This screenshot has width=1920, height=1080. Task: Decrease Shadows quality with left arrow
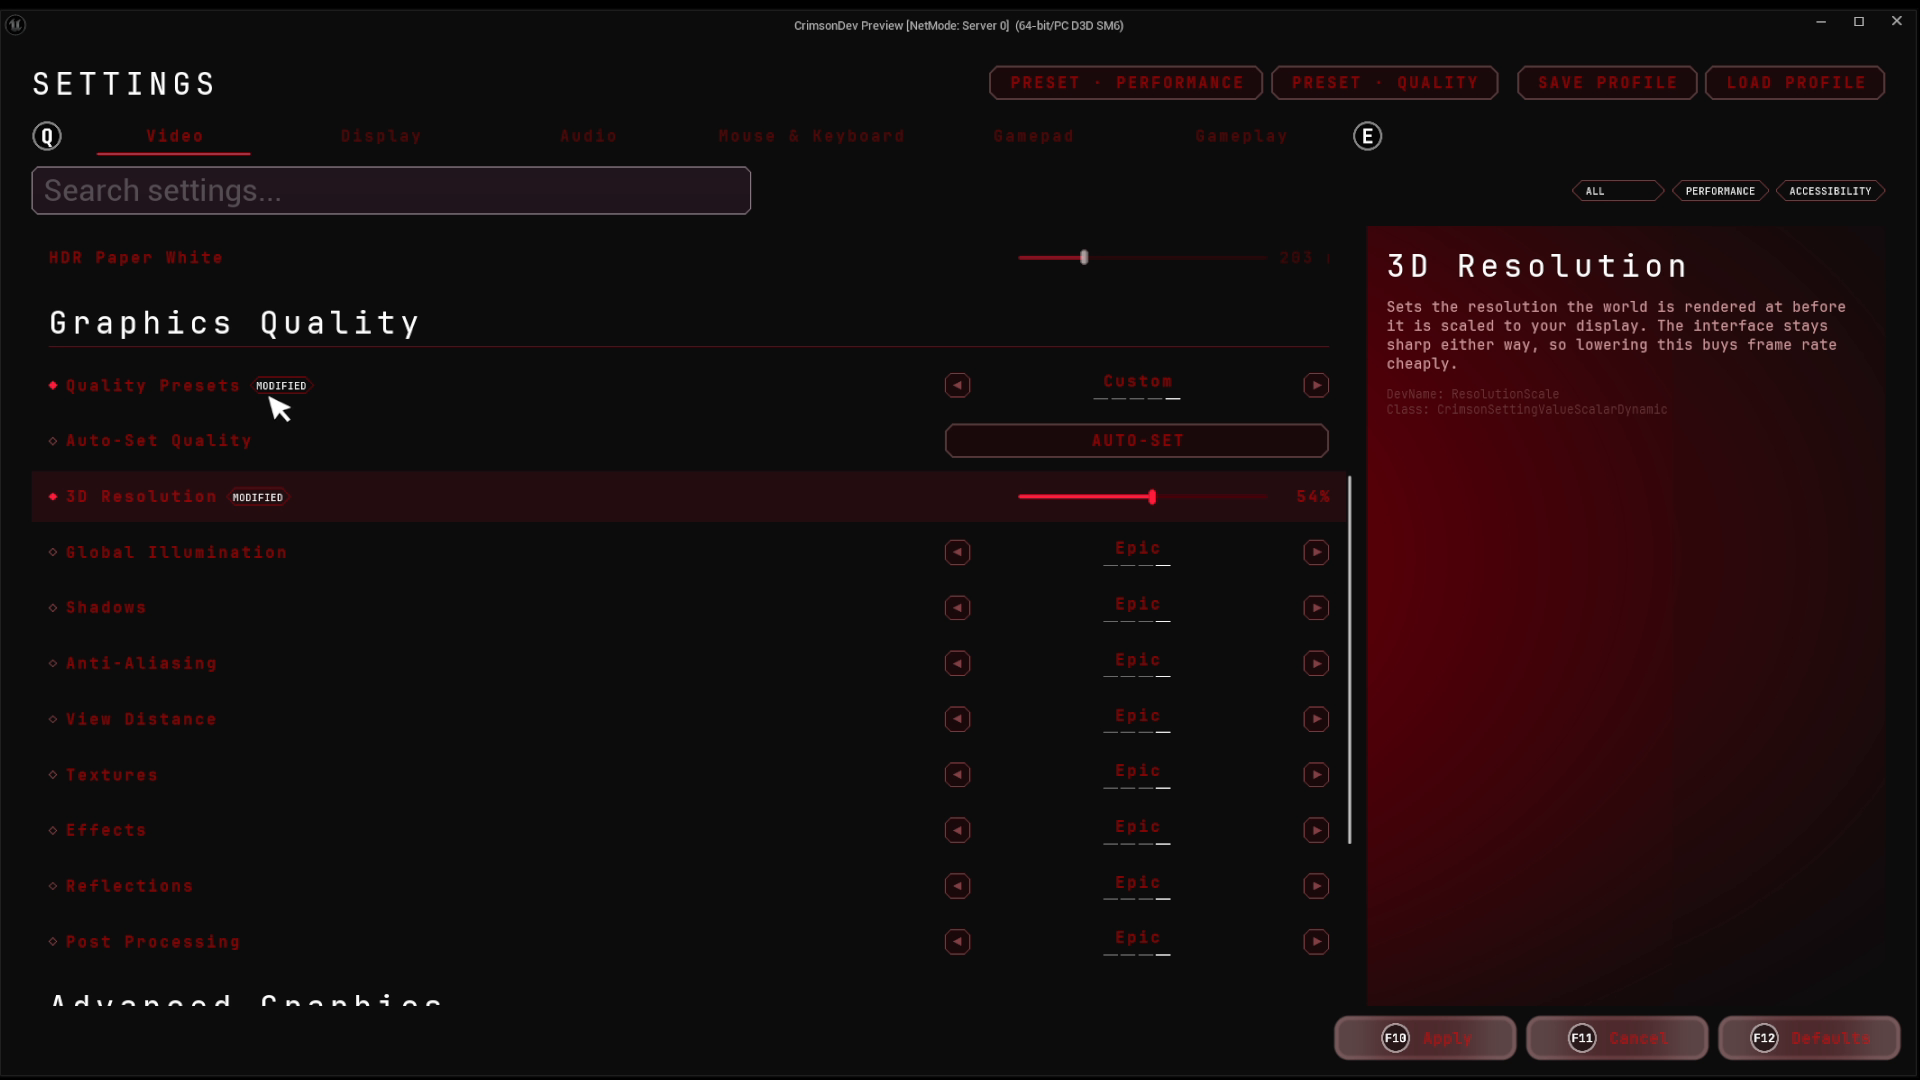[x=957, y=608]
